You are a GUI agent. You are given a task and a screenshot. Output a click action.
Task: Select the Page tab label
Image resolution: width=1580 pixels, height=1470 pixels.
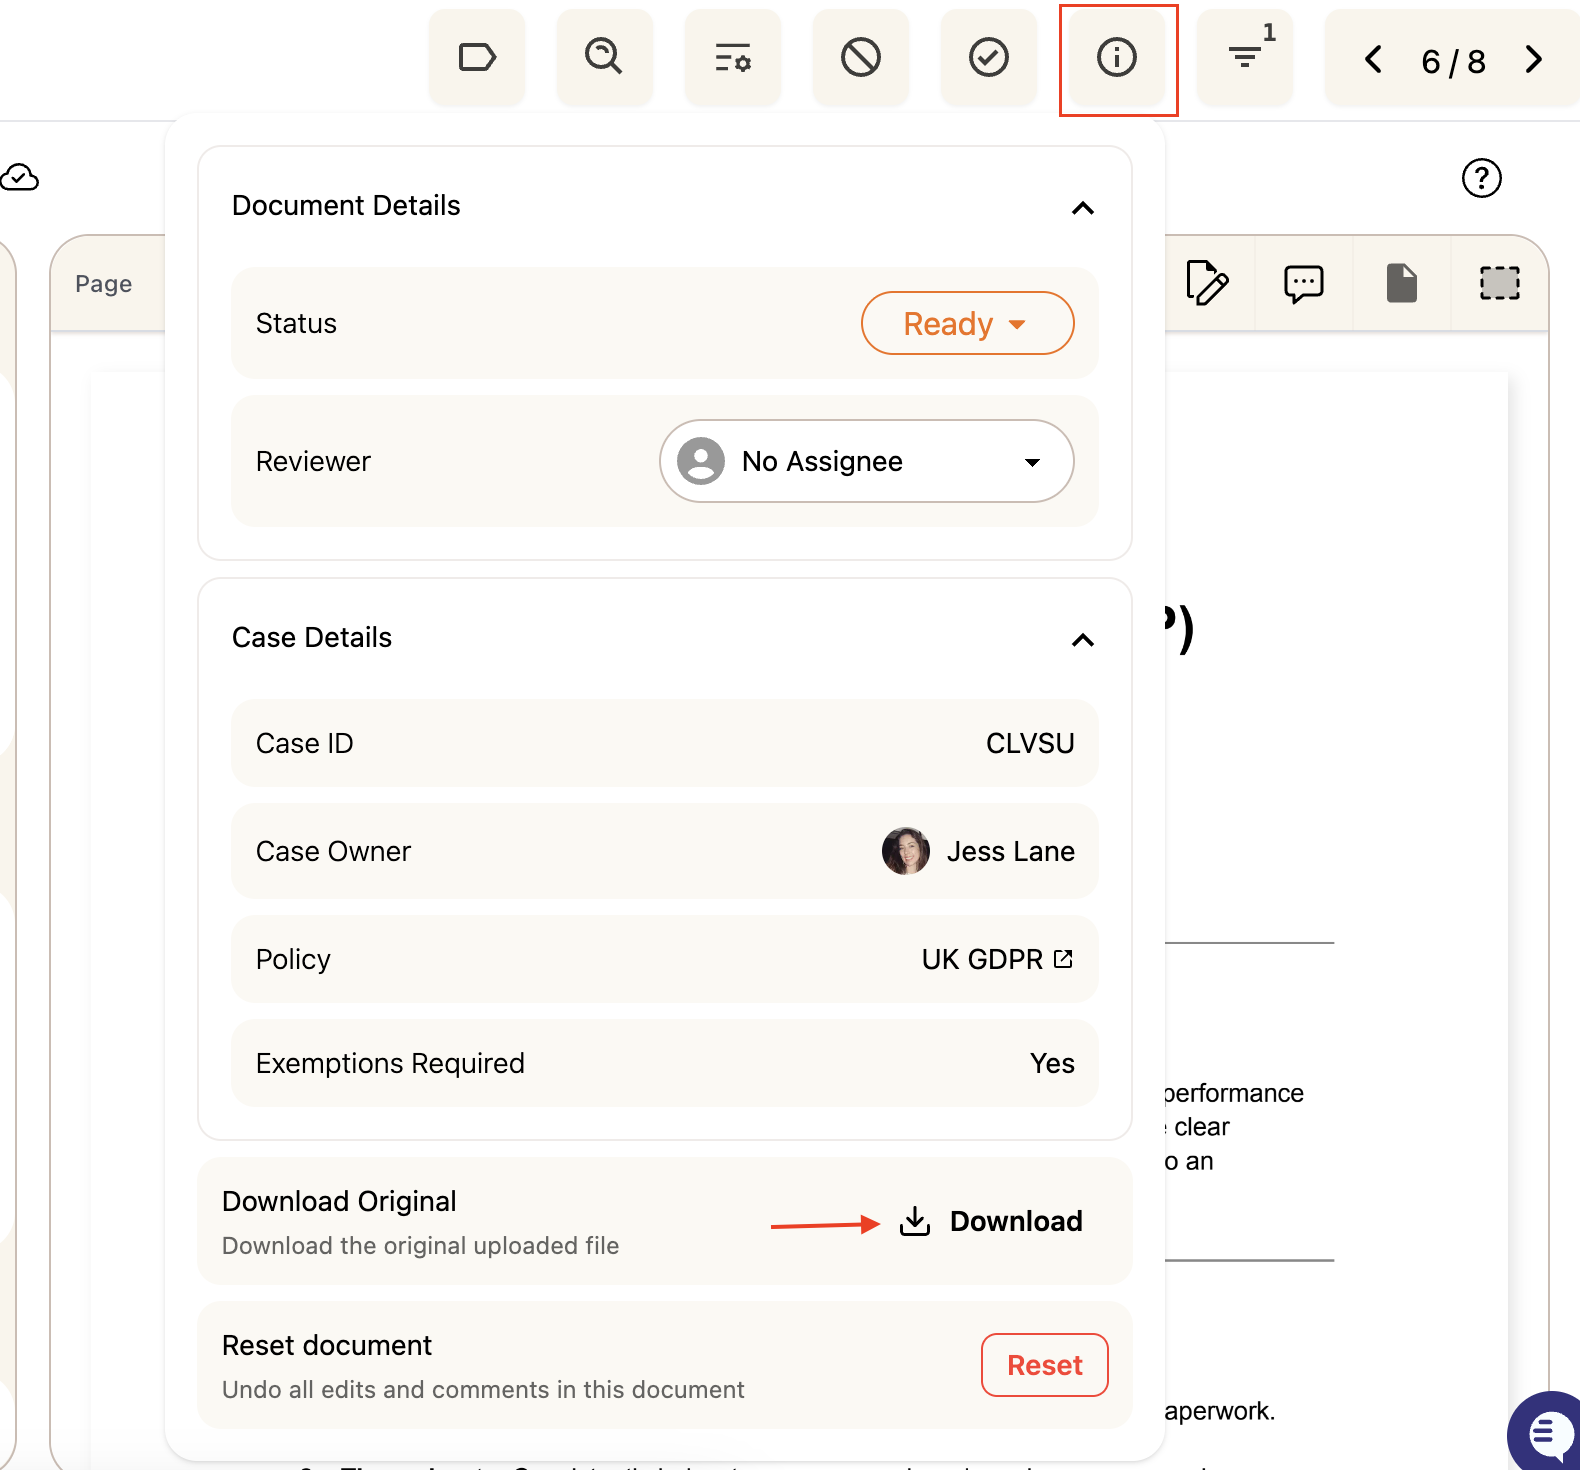[104, 284]
